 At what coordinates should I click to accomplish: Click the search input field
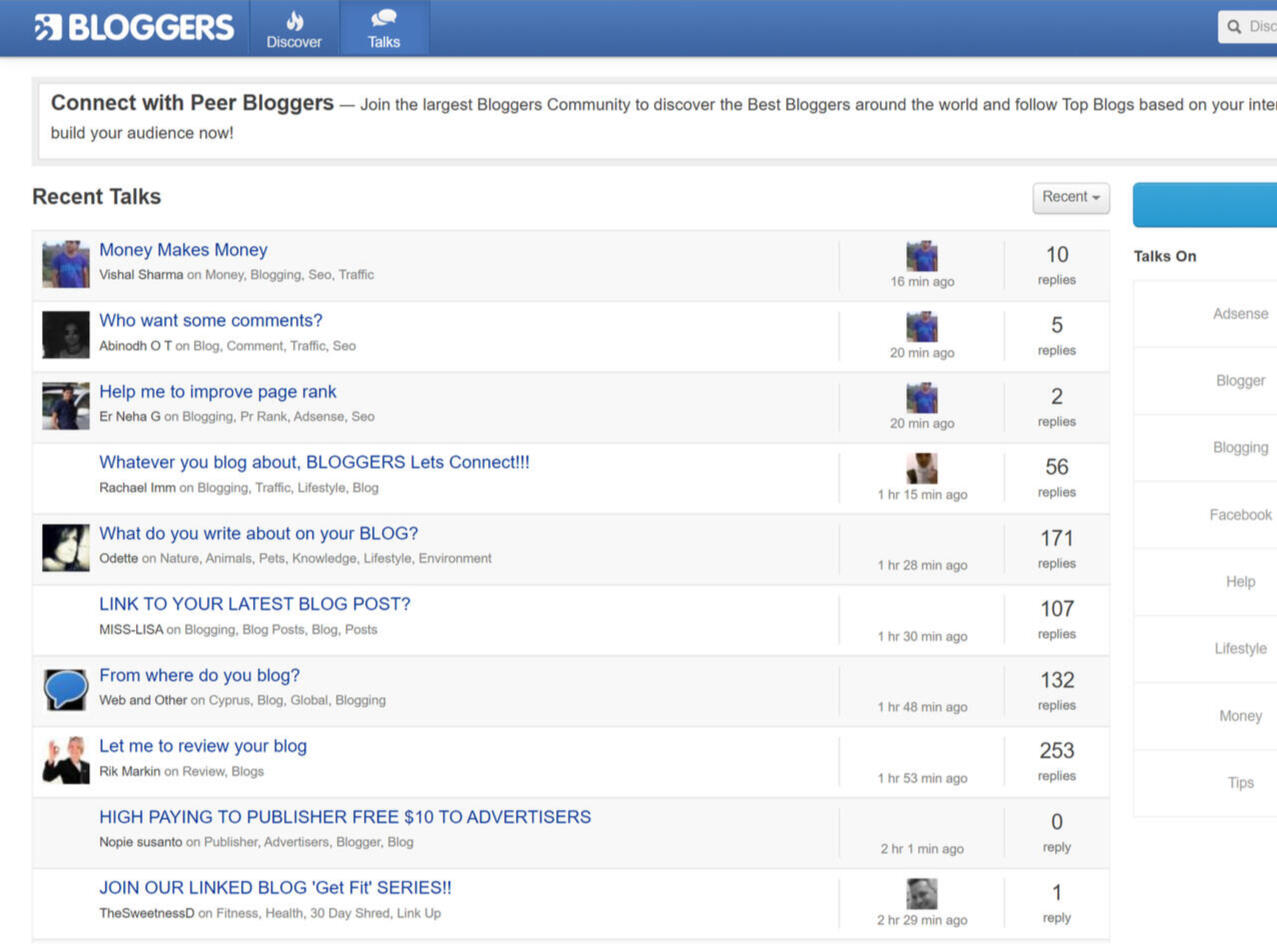[x=1260, y=26]
